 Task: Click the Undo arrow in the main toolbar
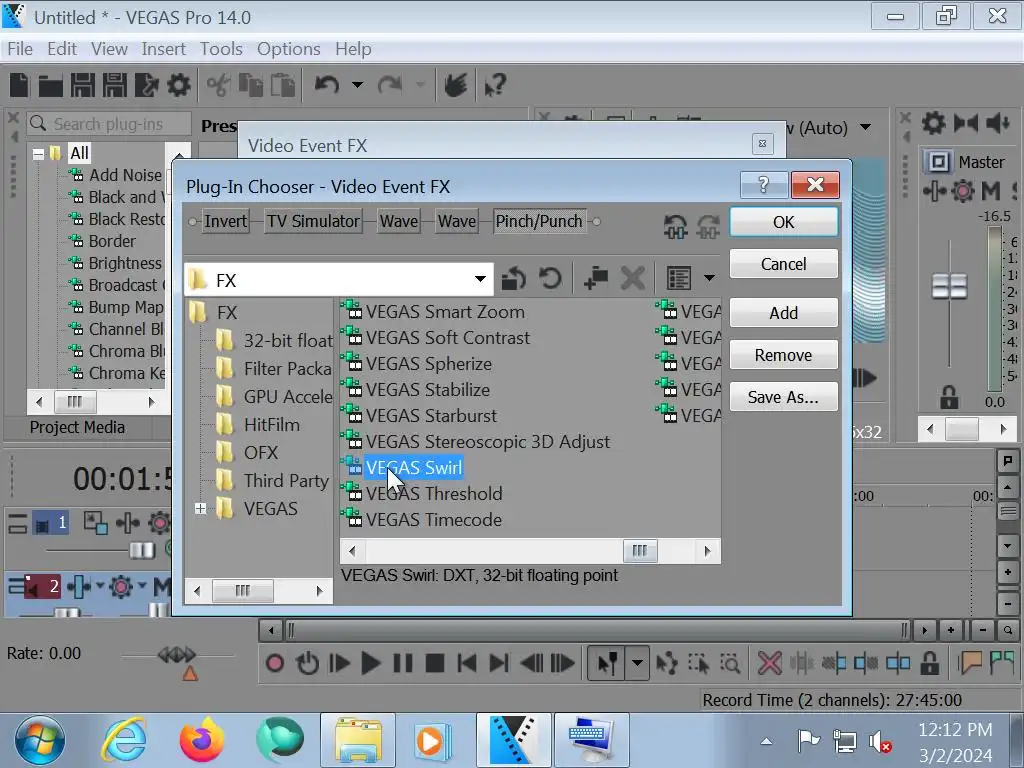(327, 85)
